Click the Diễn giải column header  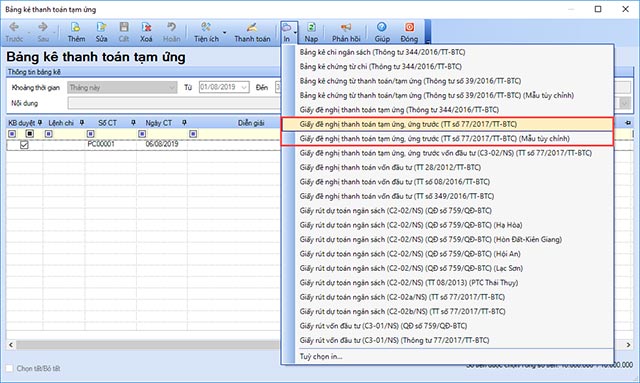click(x=251, y=123)
